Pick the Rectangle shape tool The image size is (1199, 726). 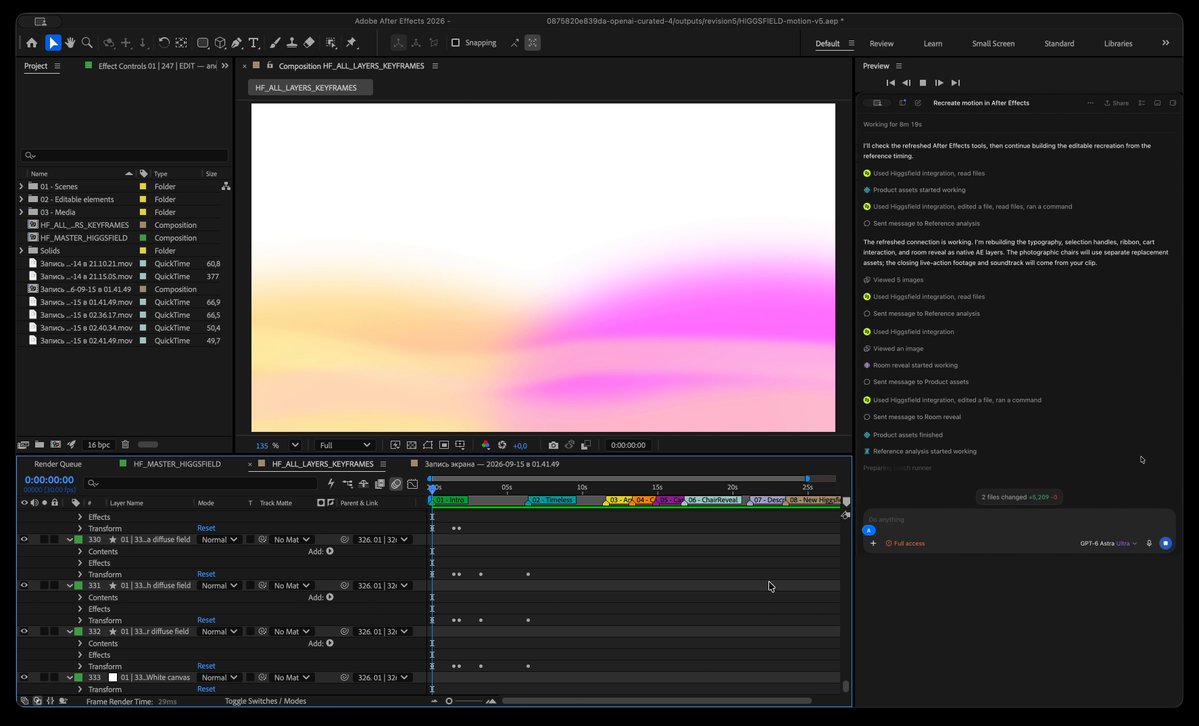coord(203,43)
